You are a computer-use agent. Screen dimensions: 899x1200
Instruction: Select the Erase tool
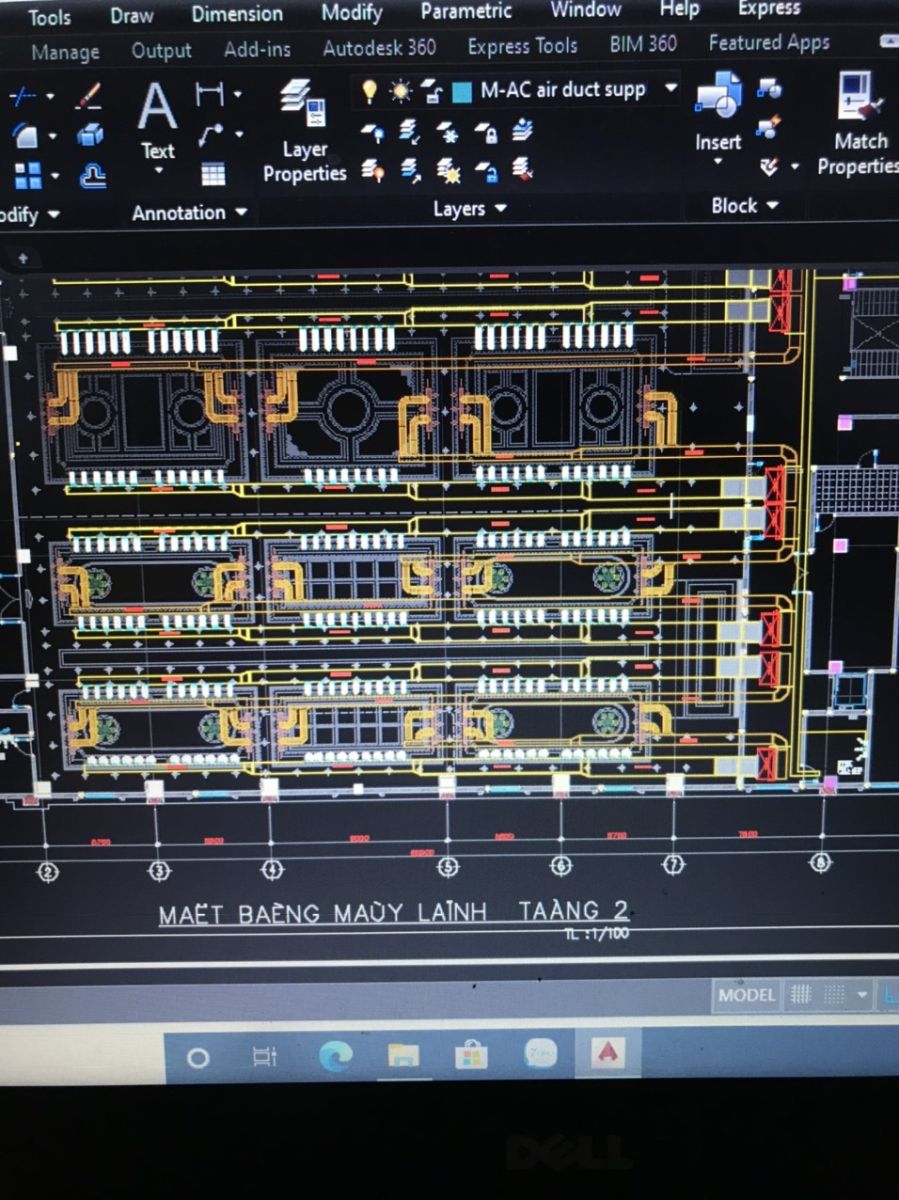pos(90,96)
